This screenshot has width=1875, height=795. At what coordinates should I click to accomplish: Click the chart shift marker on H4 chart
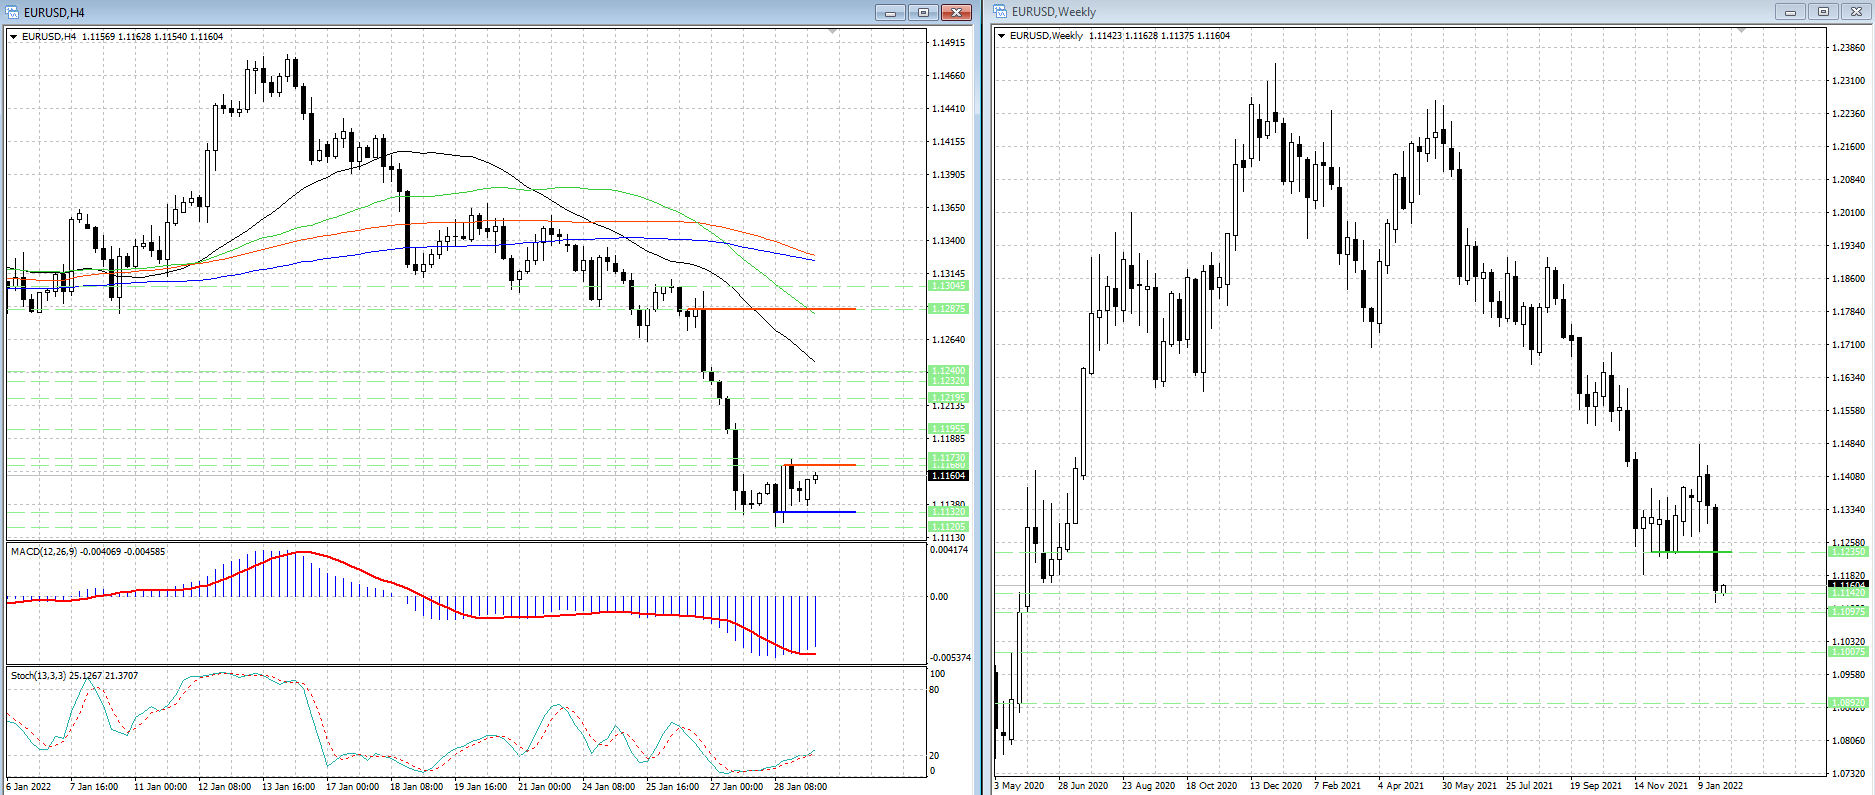point(833,33)
